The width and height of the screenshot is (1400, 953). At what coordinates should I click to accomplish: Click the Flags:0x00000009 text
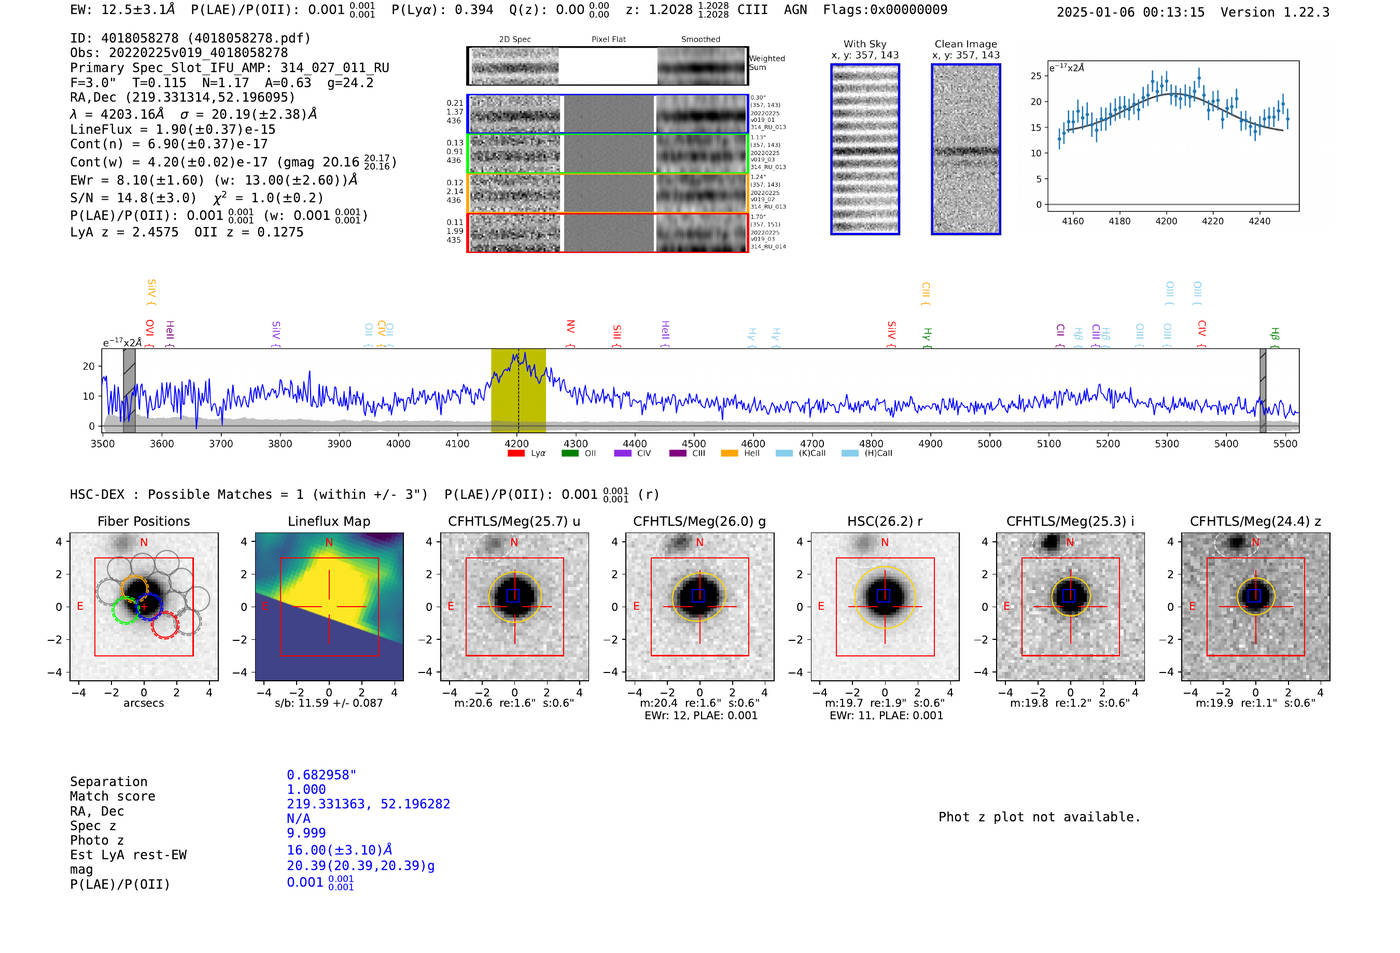tap(885, 10)
